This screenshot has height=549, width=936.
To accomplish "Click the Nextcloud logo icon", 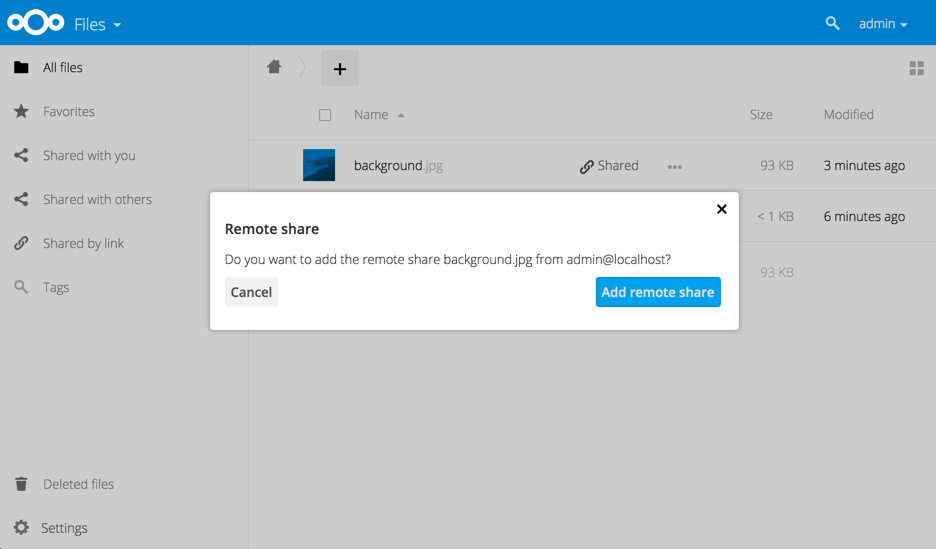I will tap(36, 23).
